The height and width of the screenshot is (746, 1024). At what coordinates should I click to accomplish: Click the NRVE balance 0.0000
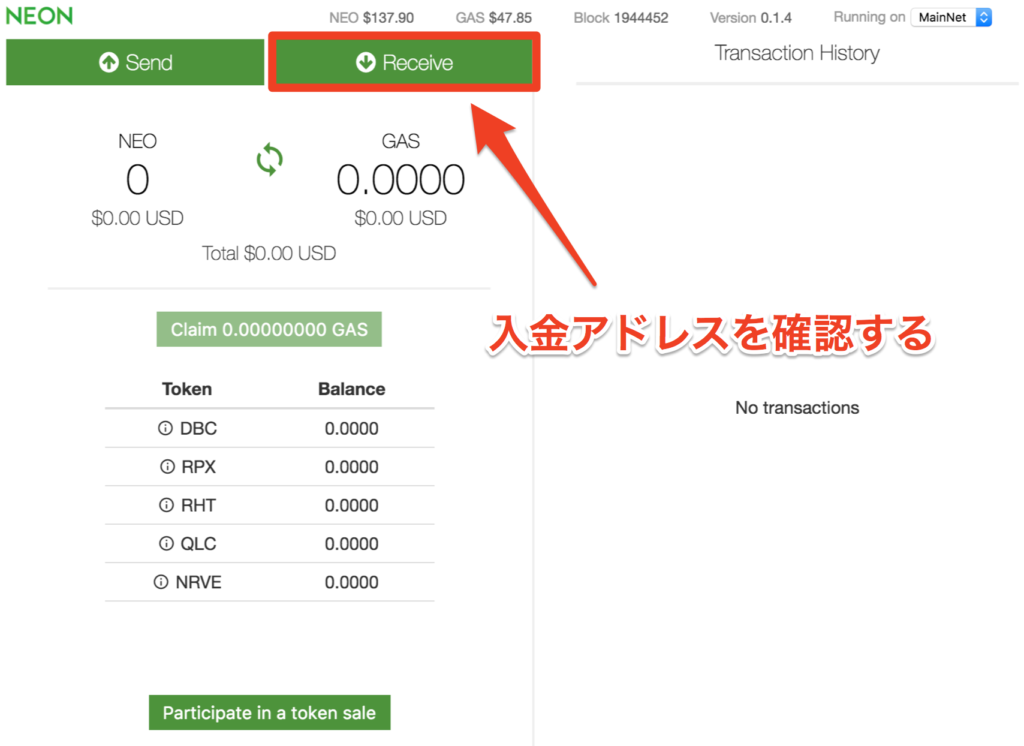[x=351, y=583]
